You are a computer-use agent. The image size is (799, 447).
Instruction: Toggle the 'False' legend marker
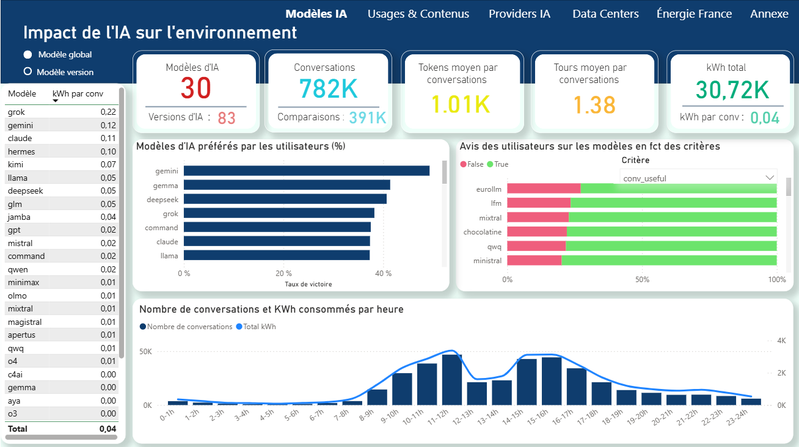pyautogui.click(x=463, y=163)
